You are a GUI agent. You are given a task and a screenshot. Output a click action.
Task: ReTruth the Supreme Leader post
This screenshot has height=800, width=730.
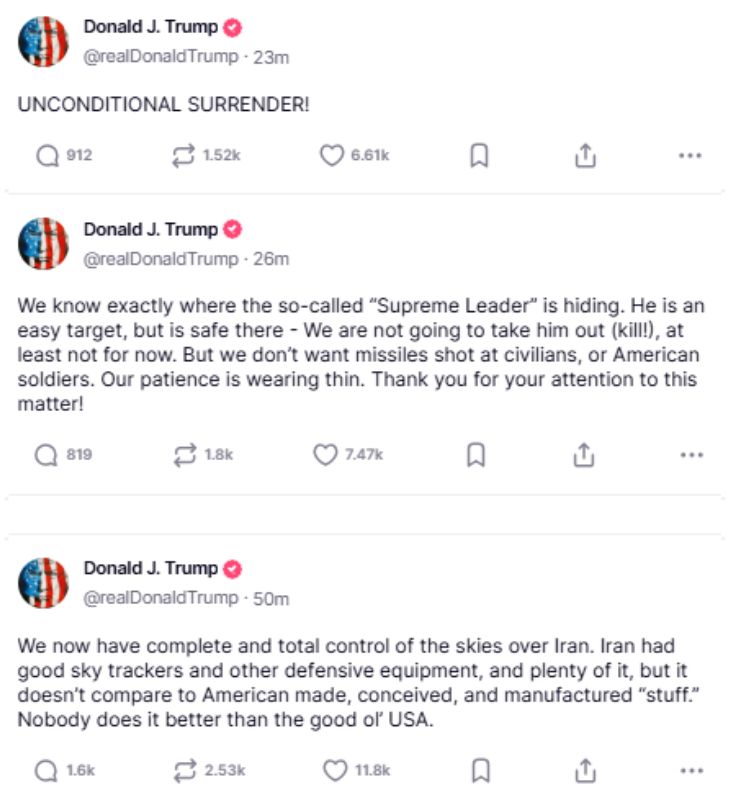[185, 455]
